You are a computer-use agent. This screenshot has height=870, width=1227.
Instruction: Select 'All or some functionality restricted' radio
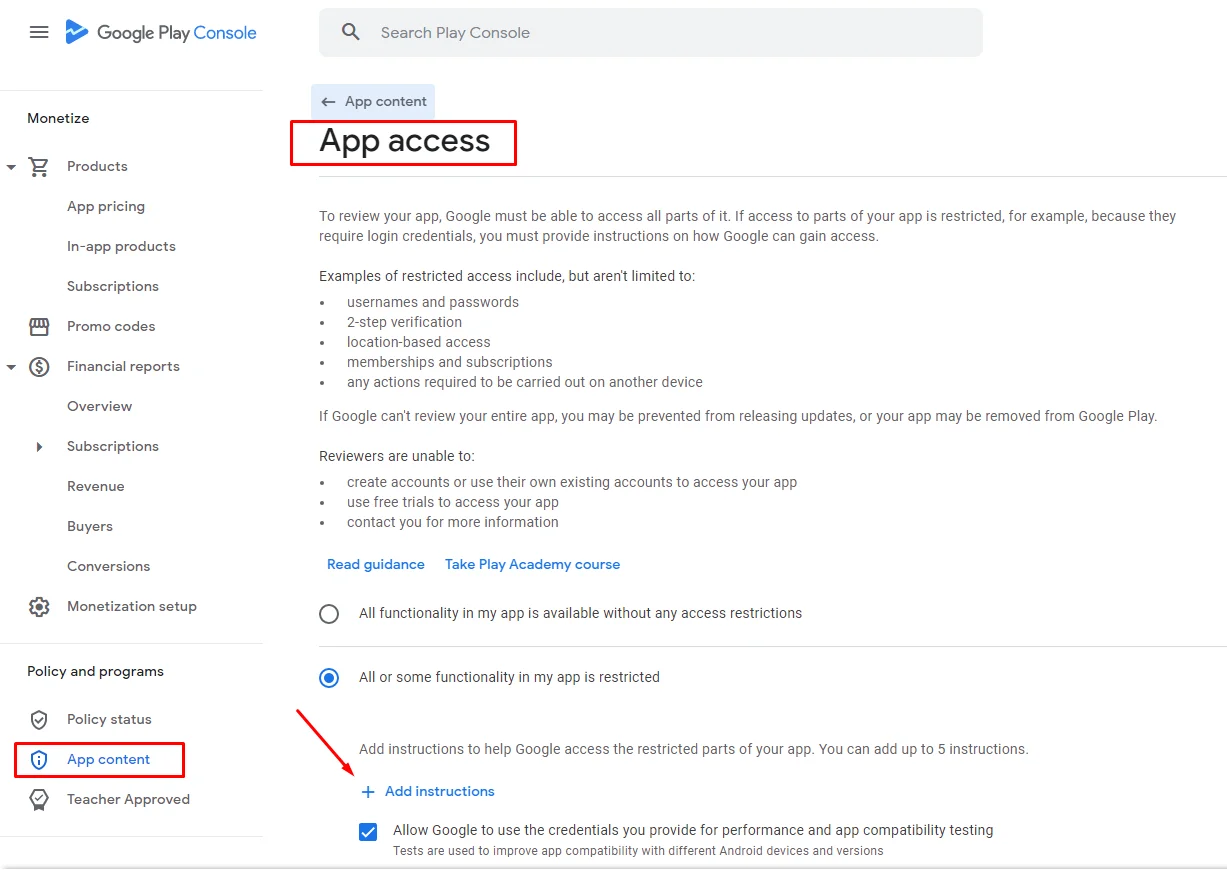[329, 677]
